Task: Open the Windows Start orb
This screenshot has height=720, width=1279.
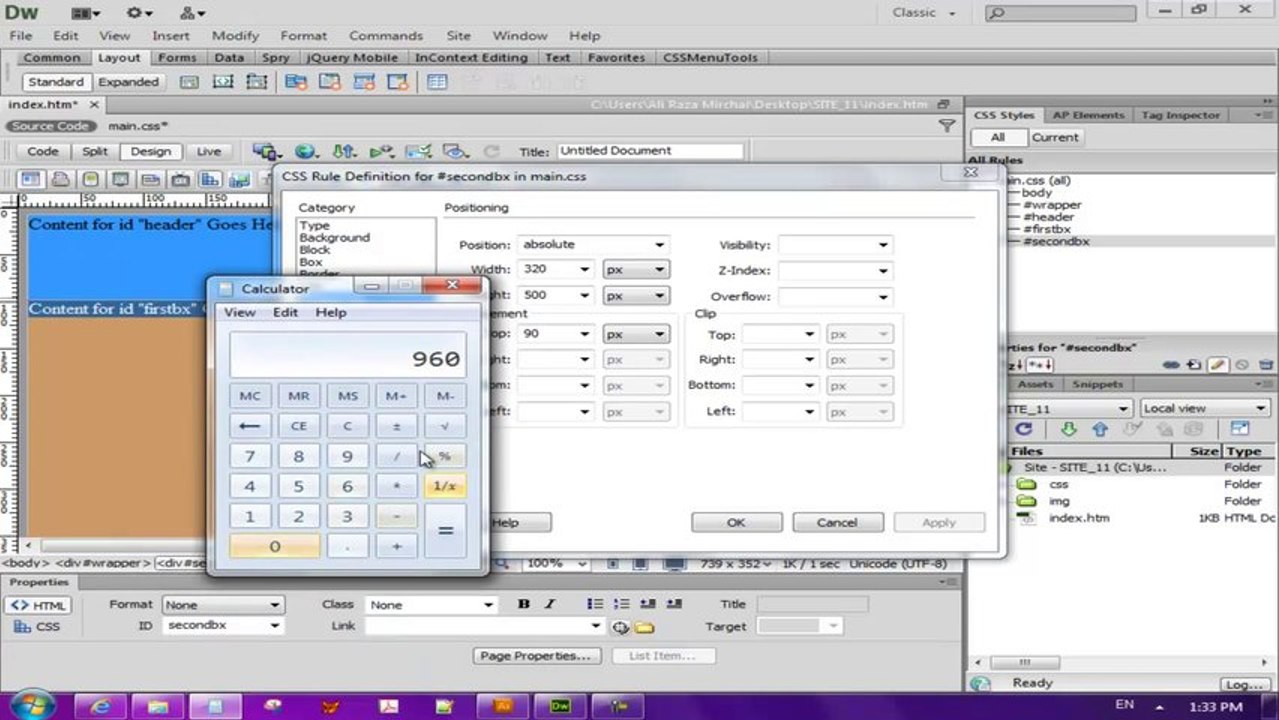Action: pyautogui.click(x=31, y=705)
